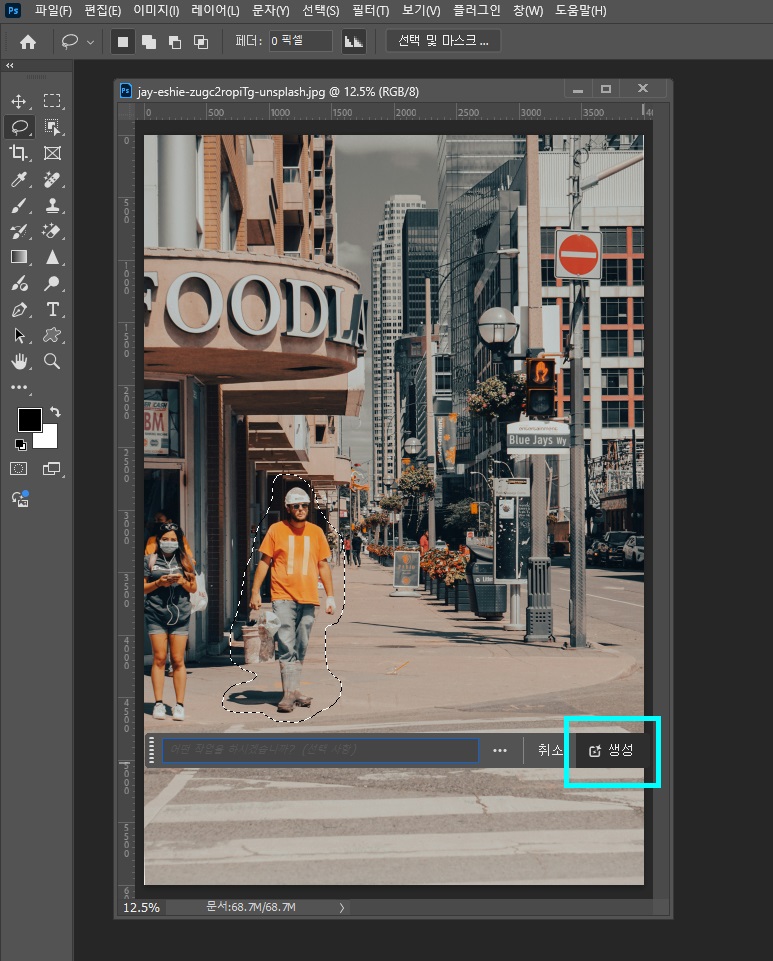Select the Lasso tool in toolbox
773x961 pixels.
click(19, 127)
